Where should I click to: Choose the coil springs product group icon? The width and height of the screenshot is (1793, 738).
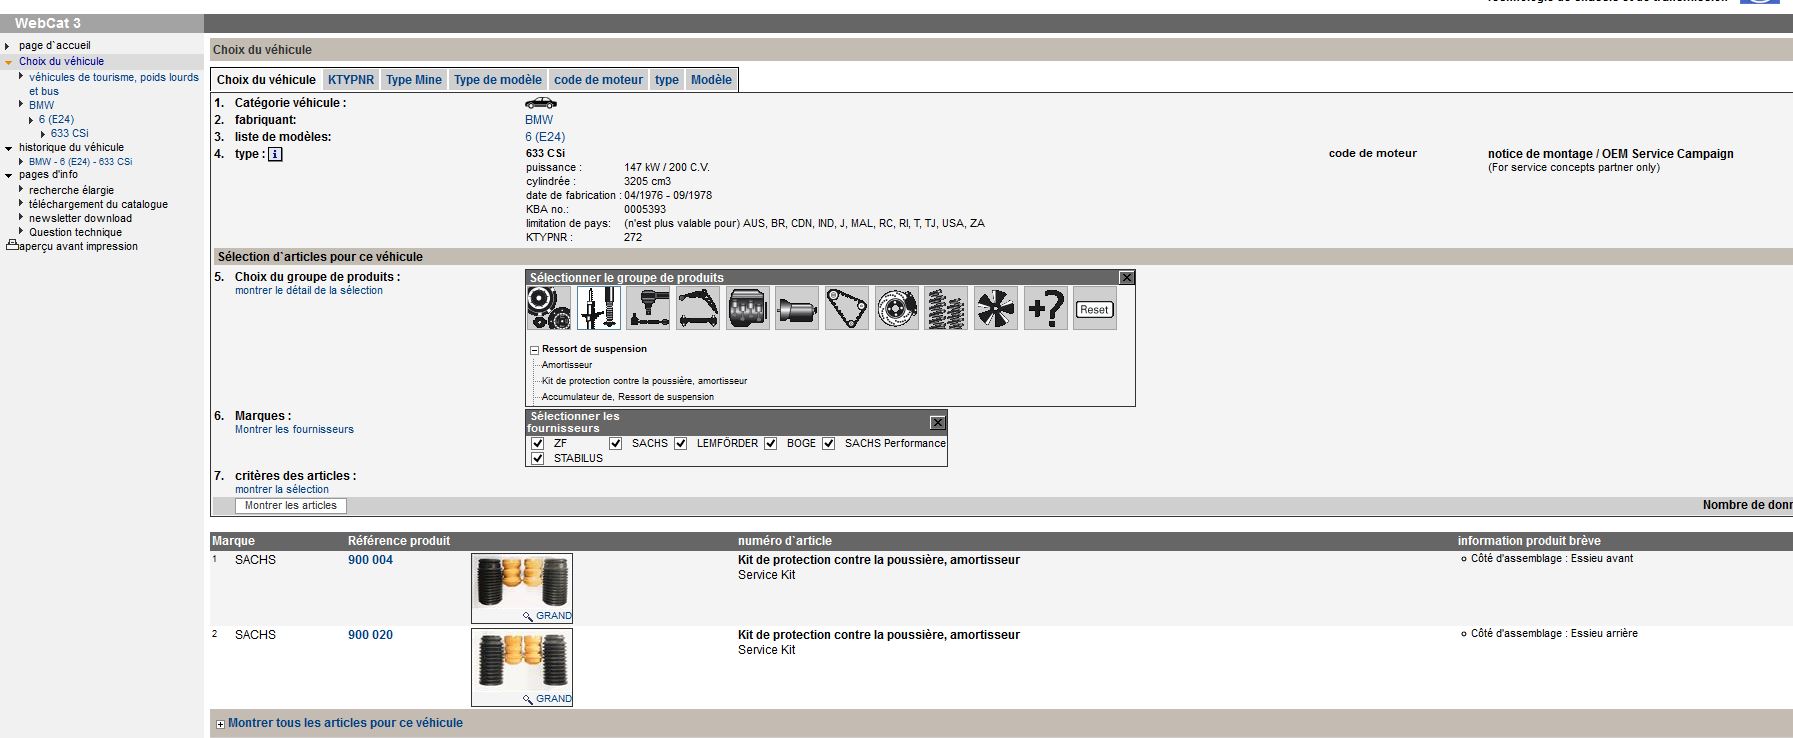tap(946, 308)
